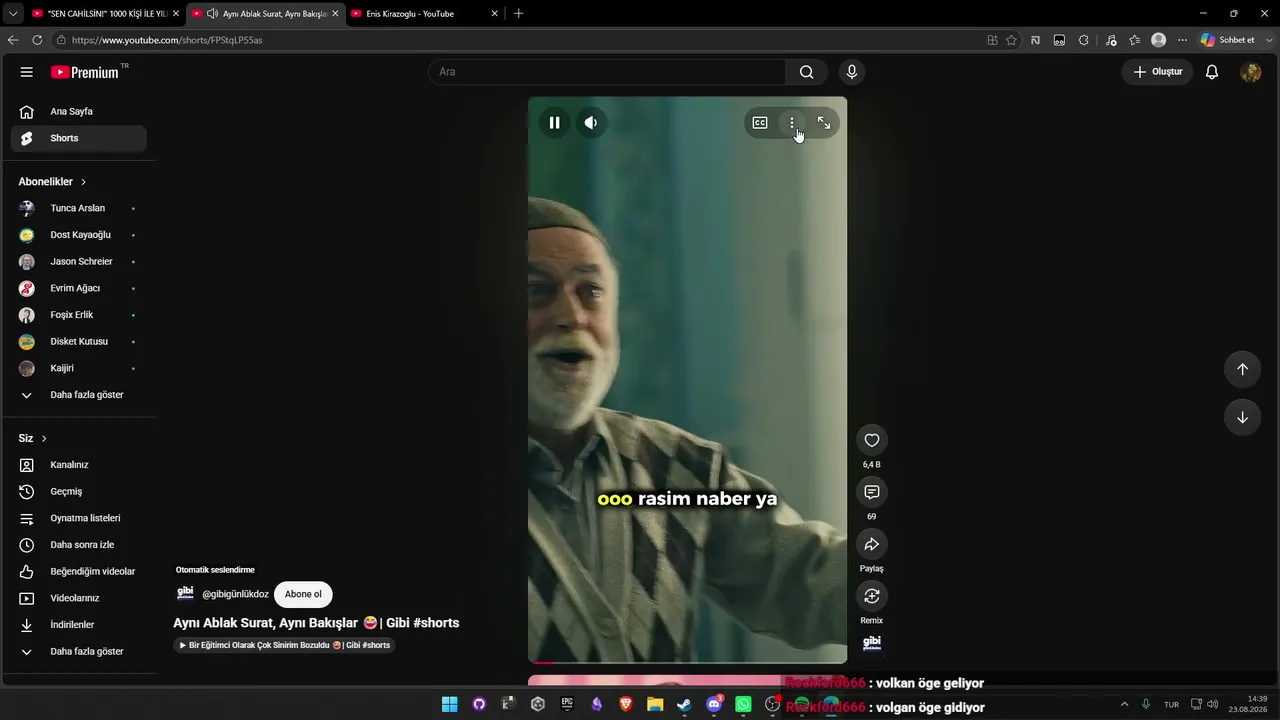Screen dimensions: 1280x720
Task: Go to the previous Short
Action: click(1242, 369)
